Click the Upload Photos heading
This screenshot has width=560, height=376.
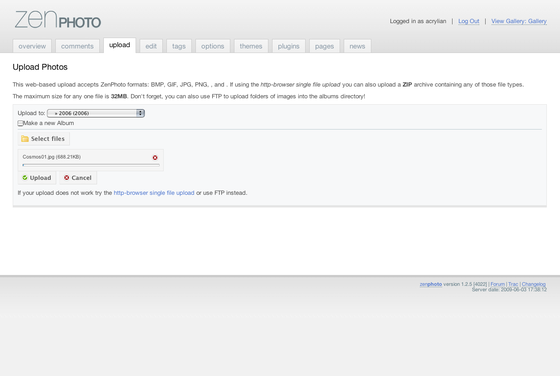[40, 67]
